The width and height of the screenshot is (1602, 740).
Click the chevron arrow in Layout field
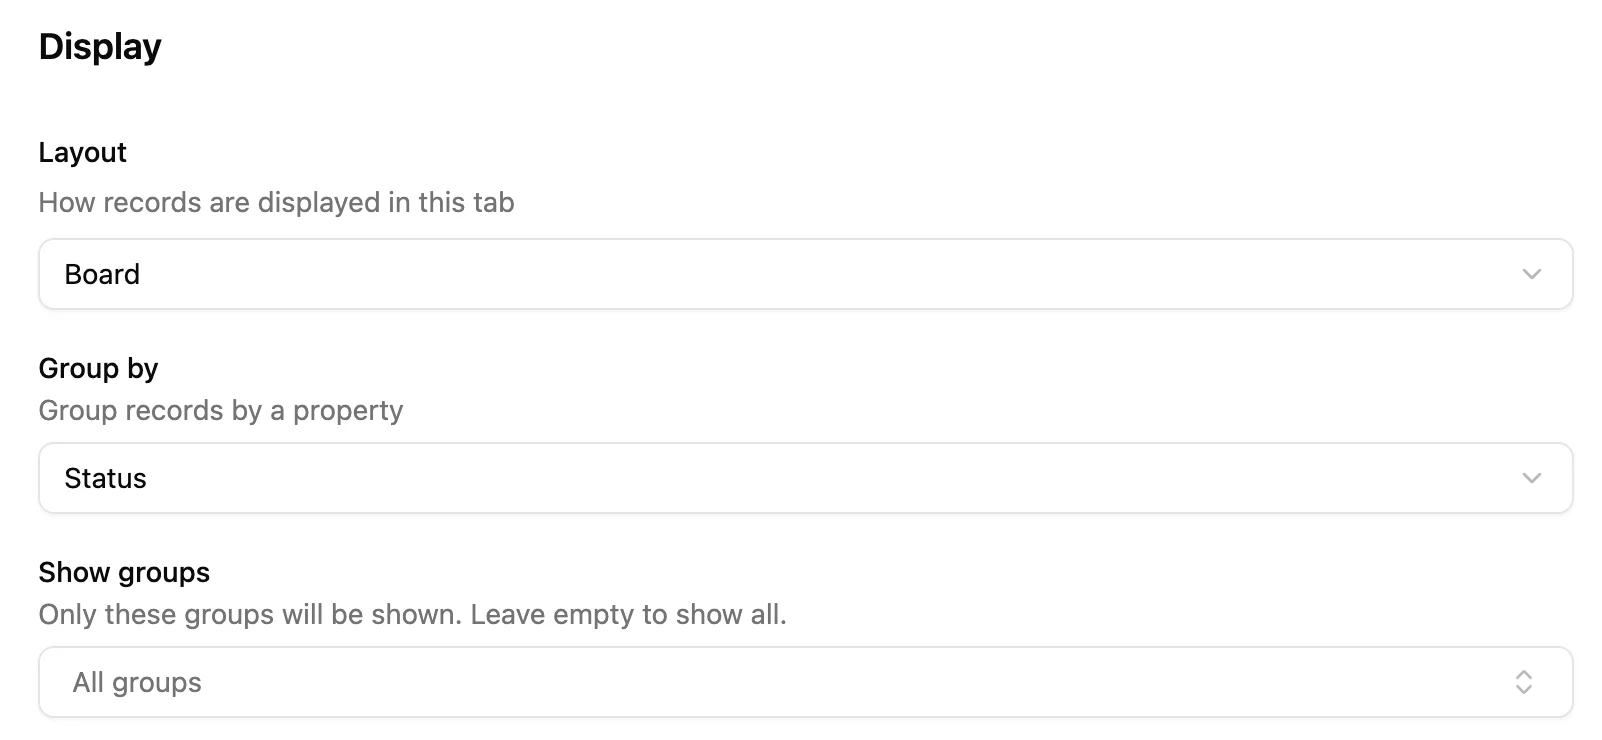pyautogui.click(x=1531, y=274)
